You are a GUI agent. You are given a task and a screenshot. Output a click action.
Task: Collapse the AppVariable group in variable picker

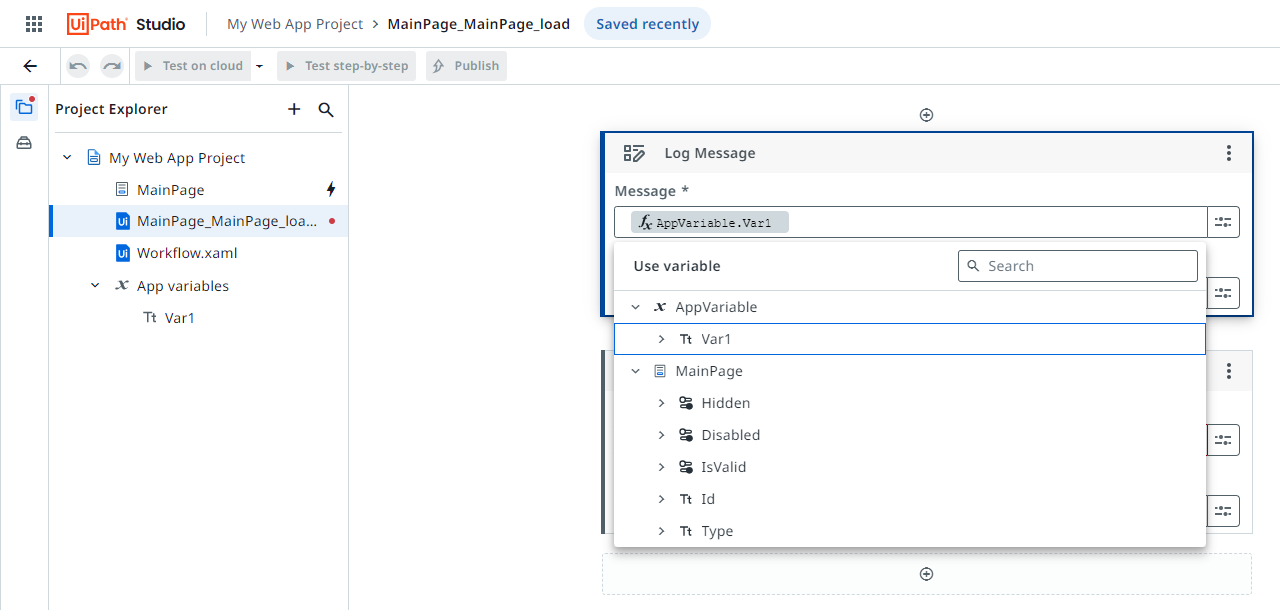click(x=635, y=307)
